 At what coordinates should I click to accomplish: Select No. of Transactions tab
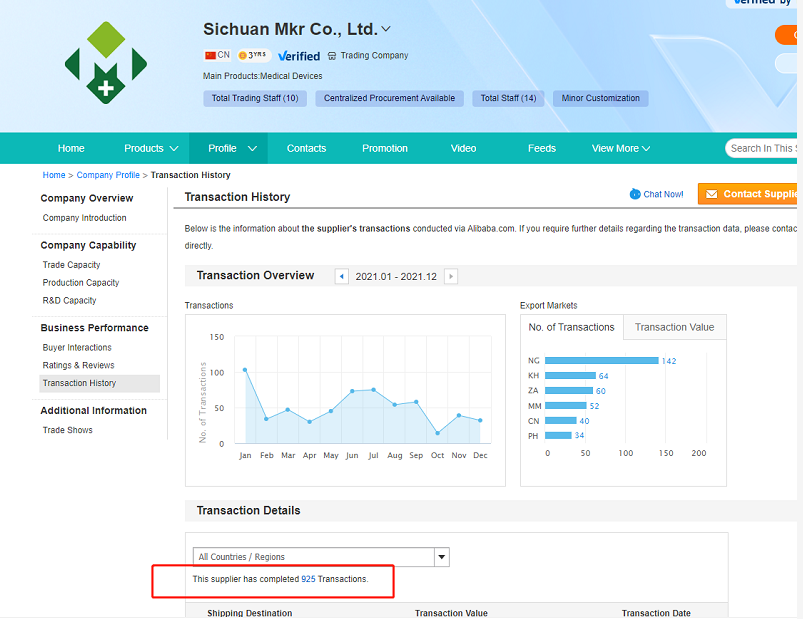[x=571, y=327]
